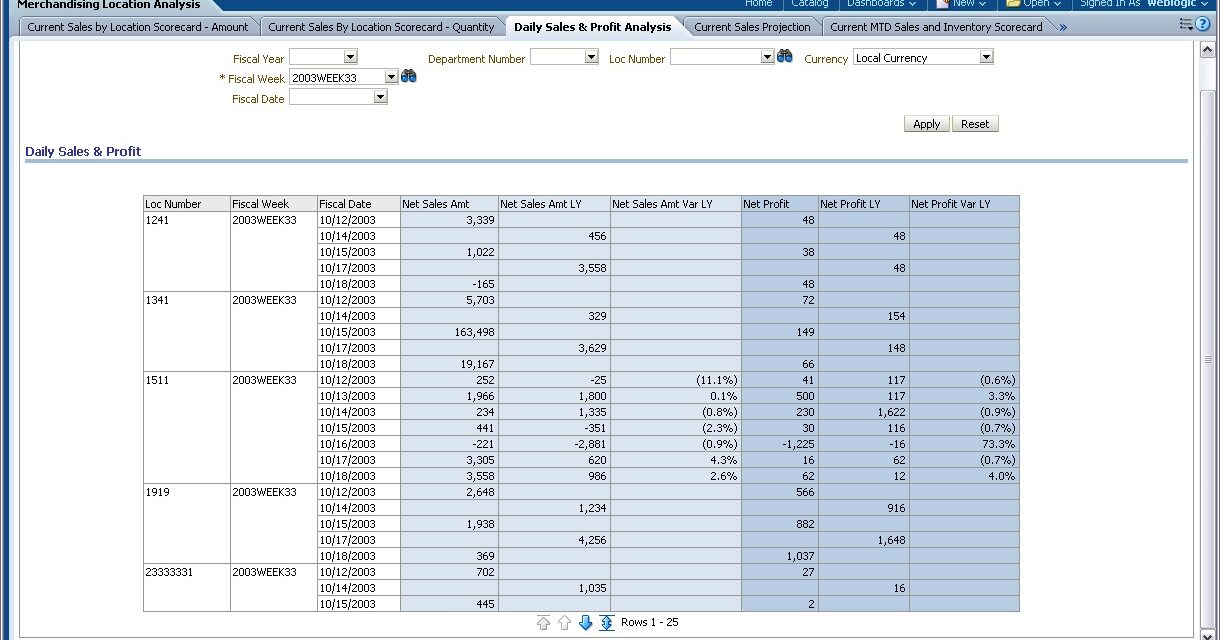Click the Apply button

click(x=927, y=124)
